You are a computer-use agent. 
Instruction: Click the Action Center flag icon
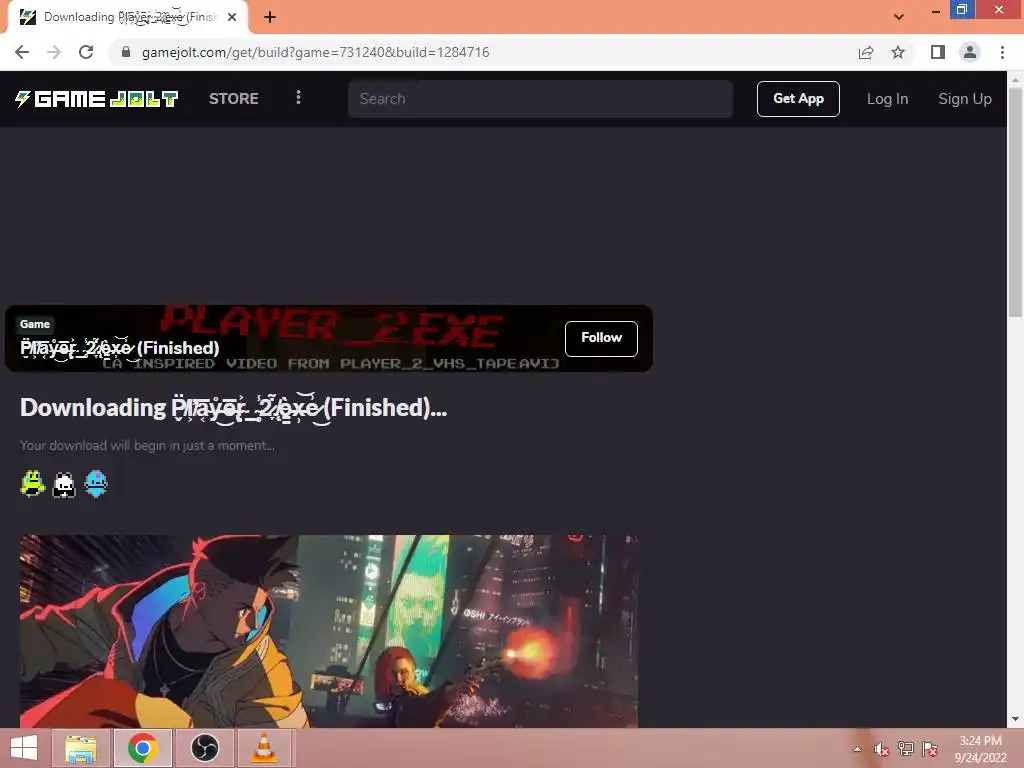(x=930, y=749)
